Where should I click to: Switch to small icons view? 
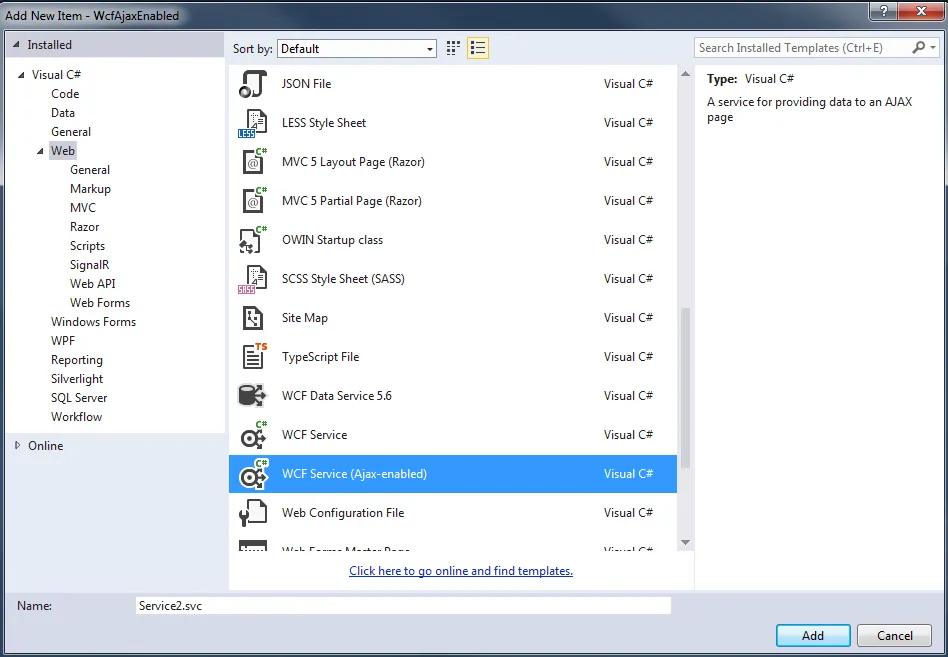coord(453,48)
